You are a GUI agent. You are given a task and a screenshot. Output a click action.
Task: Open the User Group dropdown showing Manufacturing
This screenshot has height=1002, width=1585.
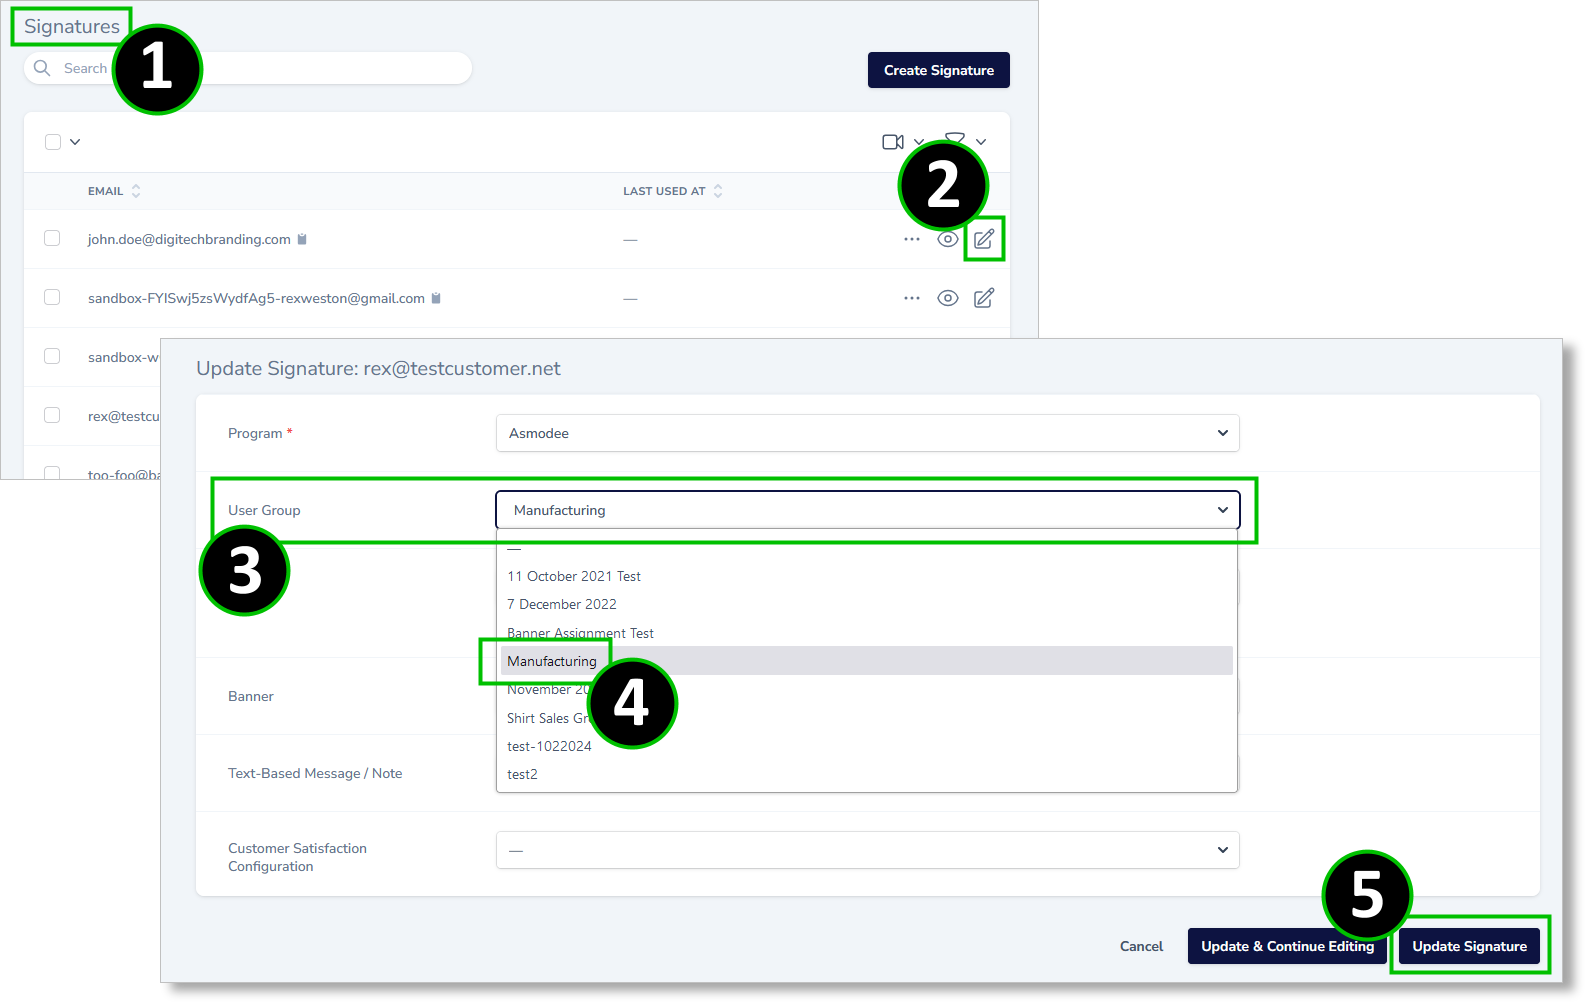coord(868,510)
